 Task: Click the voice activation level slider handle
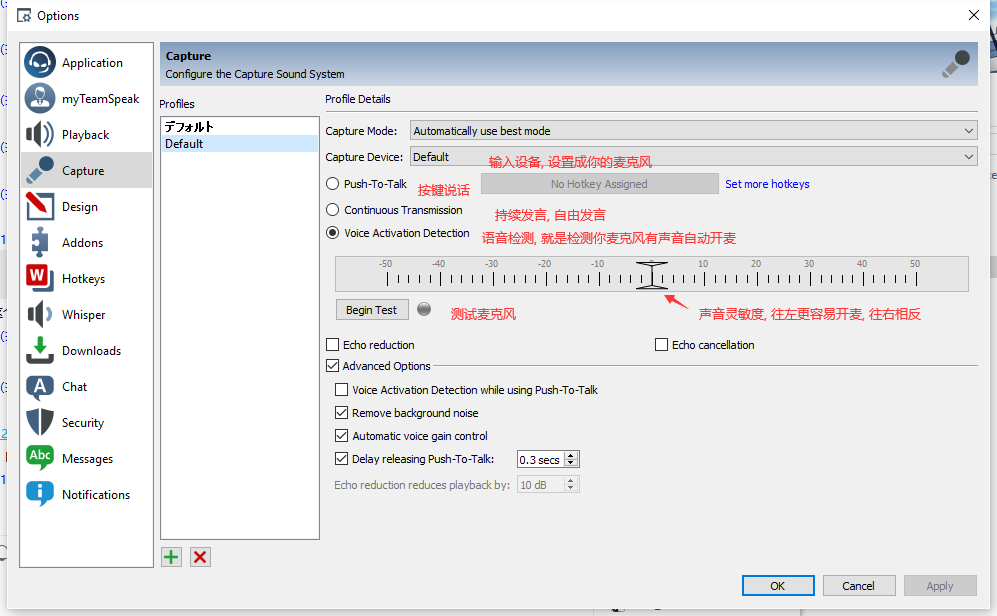(x=652, y=275)
